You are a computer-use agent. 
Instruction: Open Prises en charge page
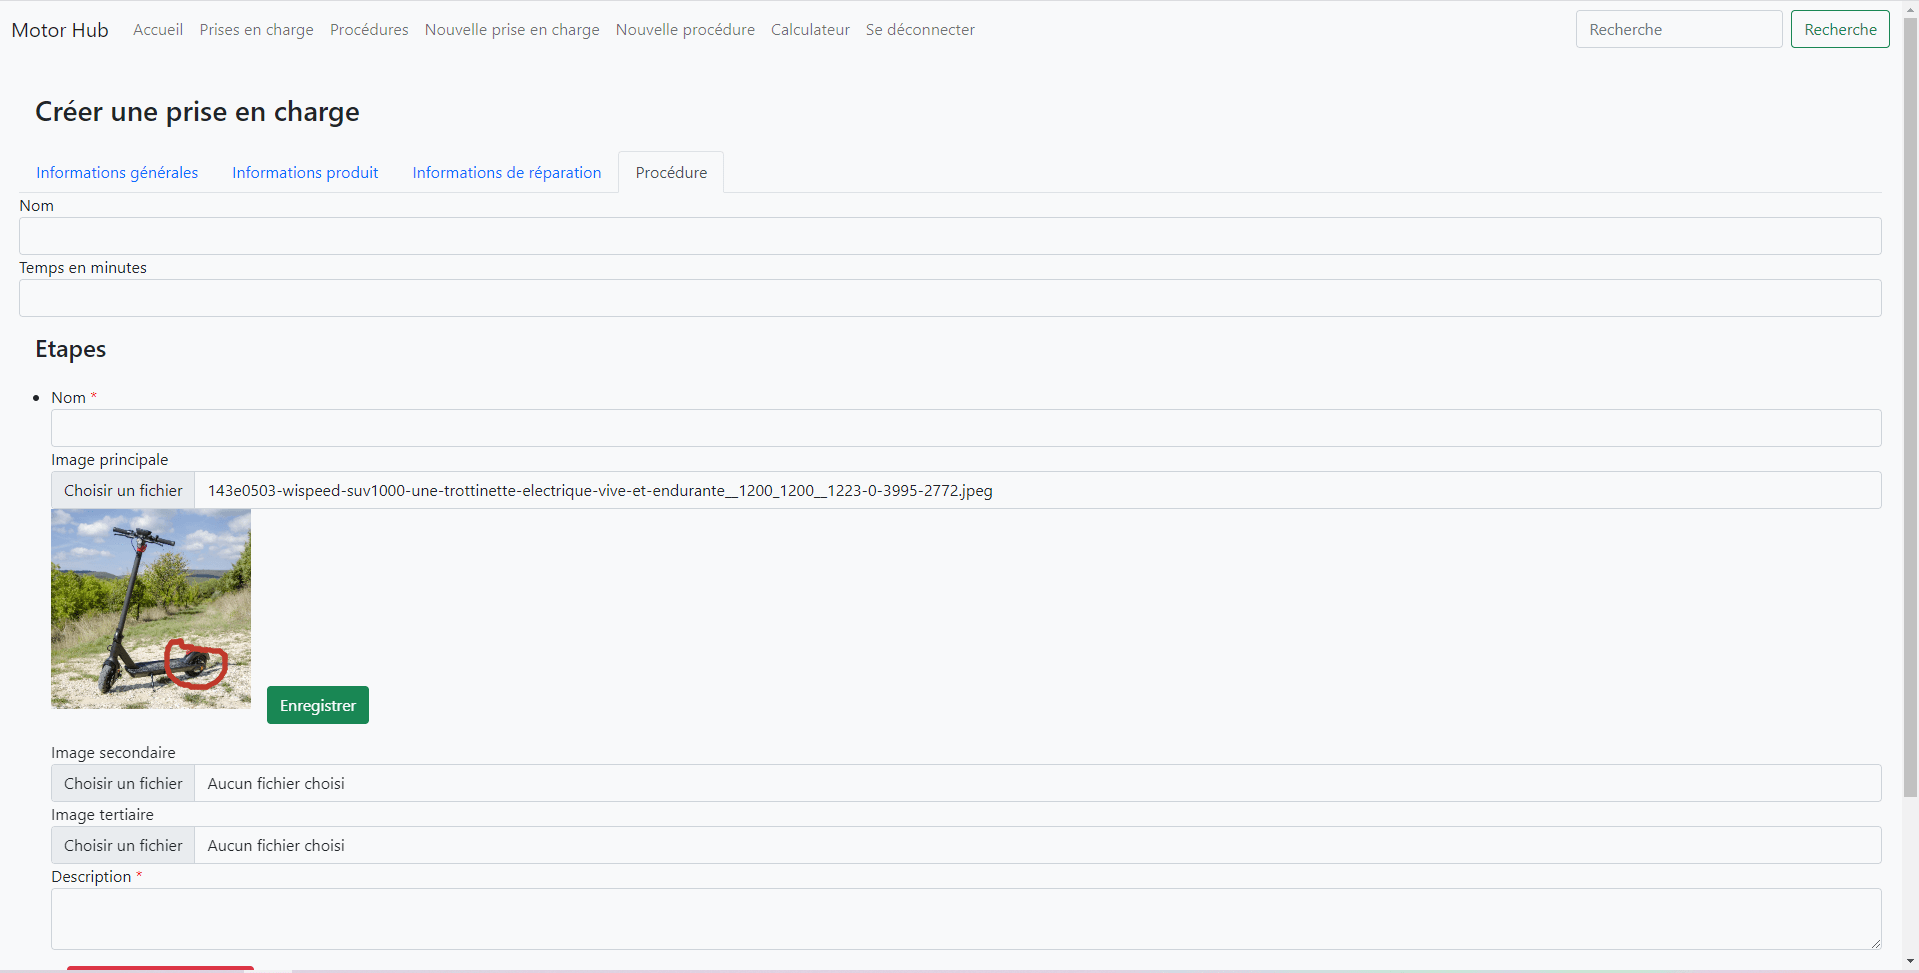pos(256,30)
